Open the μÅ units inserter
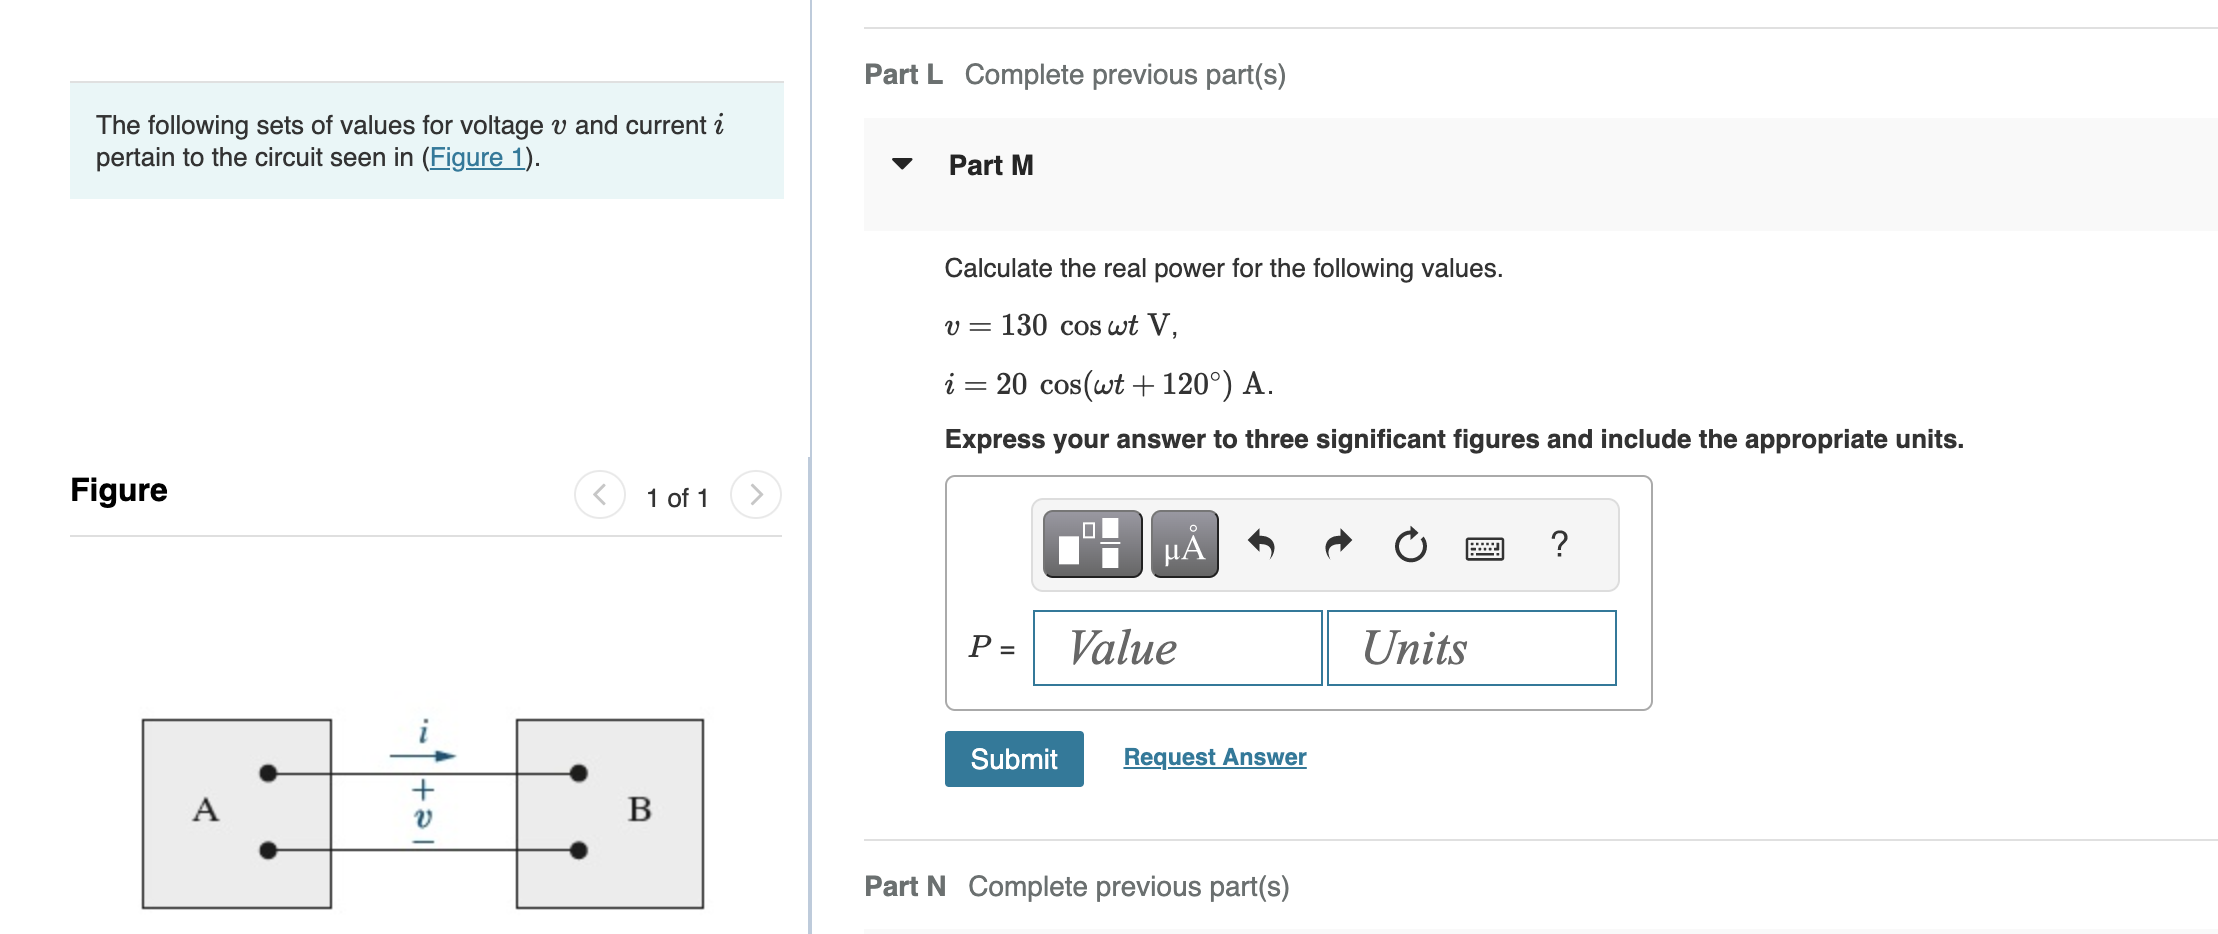 pyautogui.click(x=1184, y=545)
